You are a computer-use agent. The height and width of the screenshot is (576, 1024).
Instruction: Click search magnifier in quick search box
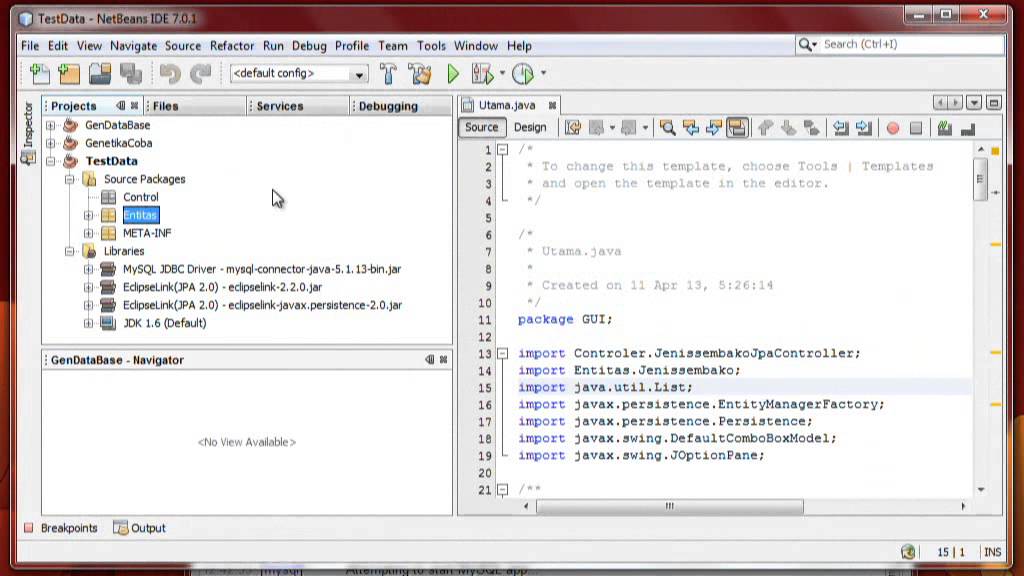coord(807,44)
